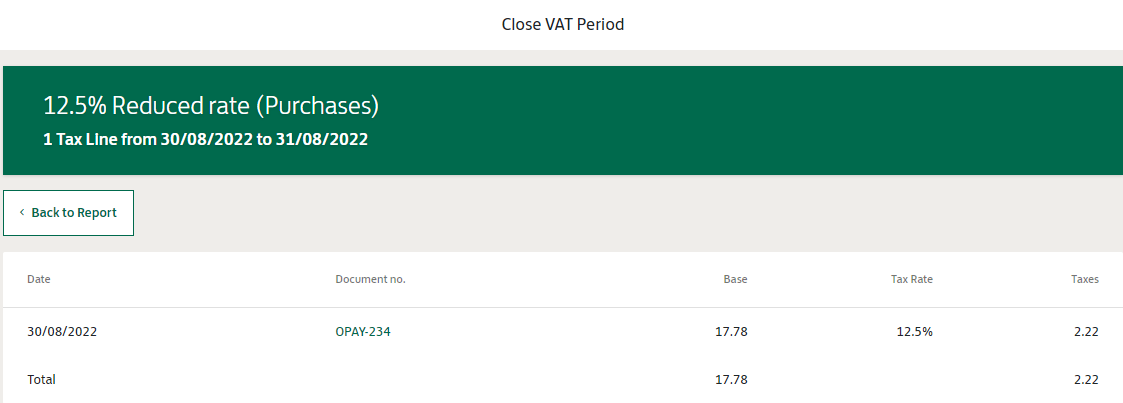Click the 12.5% tax rate cell
The height and width of the screenshot is (403, 1123).
(914, 332)
